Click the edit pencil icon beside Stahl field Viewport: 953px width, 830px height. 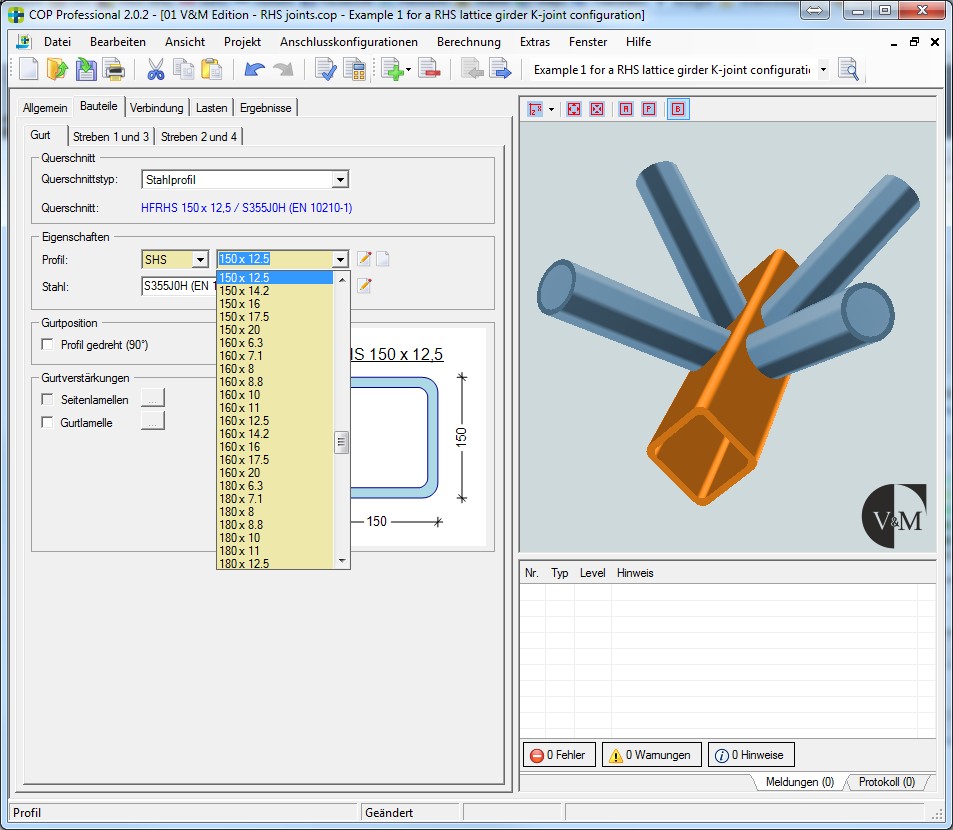tap(365, 286)
